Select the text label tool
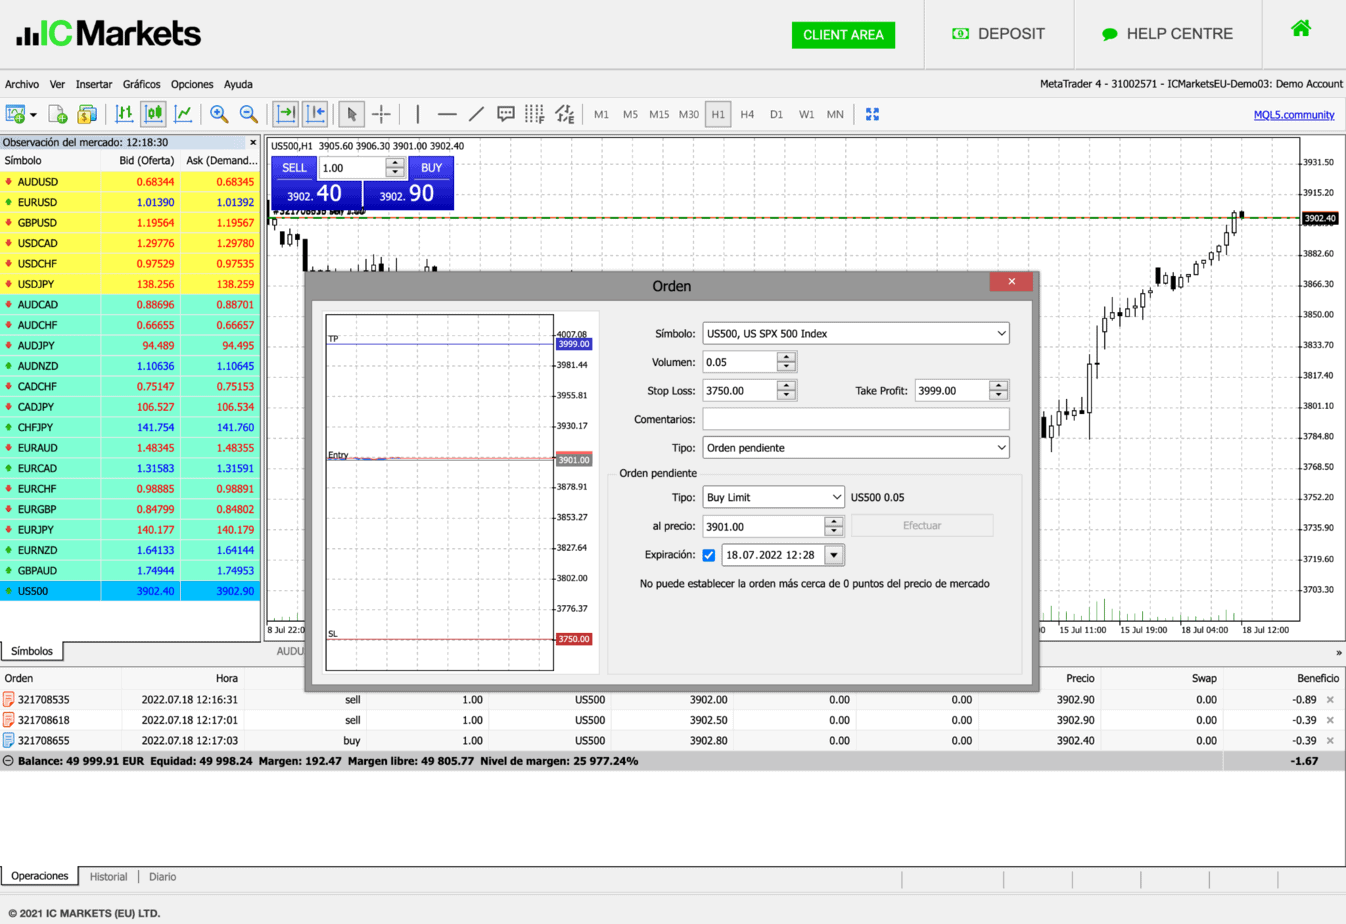1346x924 pixels. point(506,114)
